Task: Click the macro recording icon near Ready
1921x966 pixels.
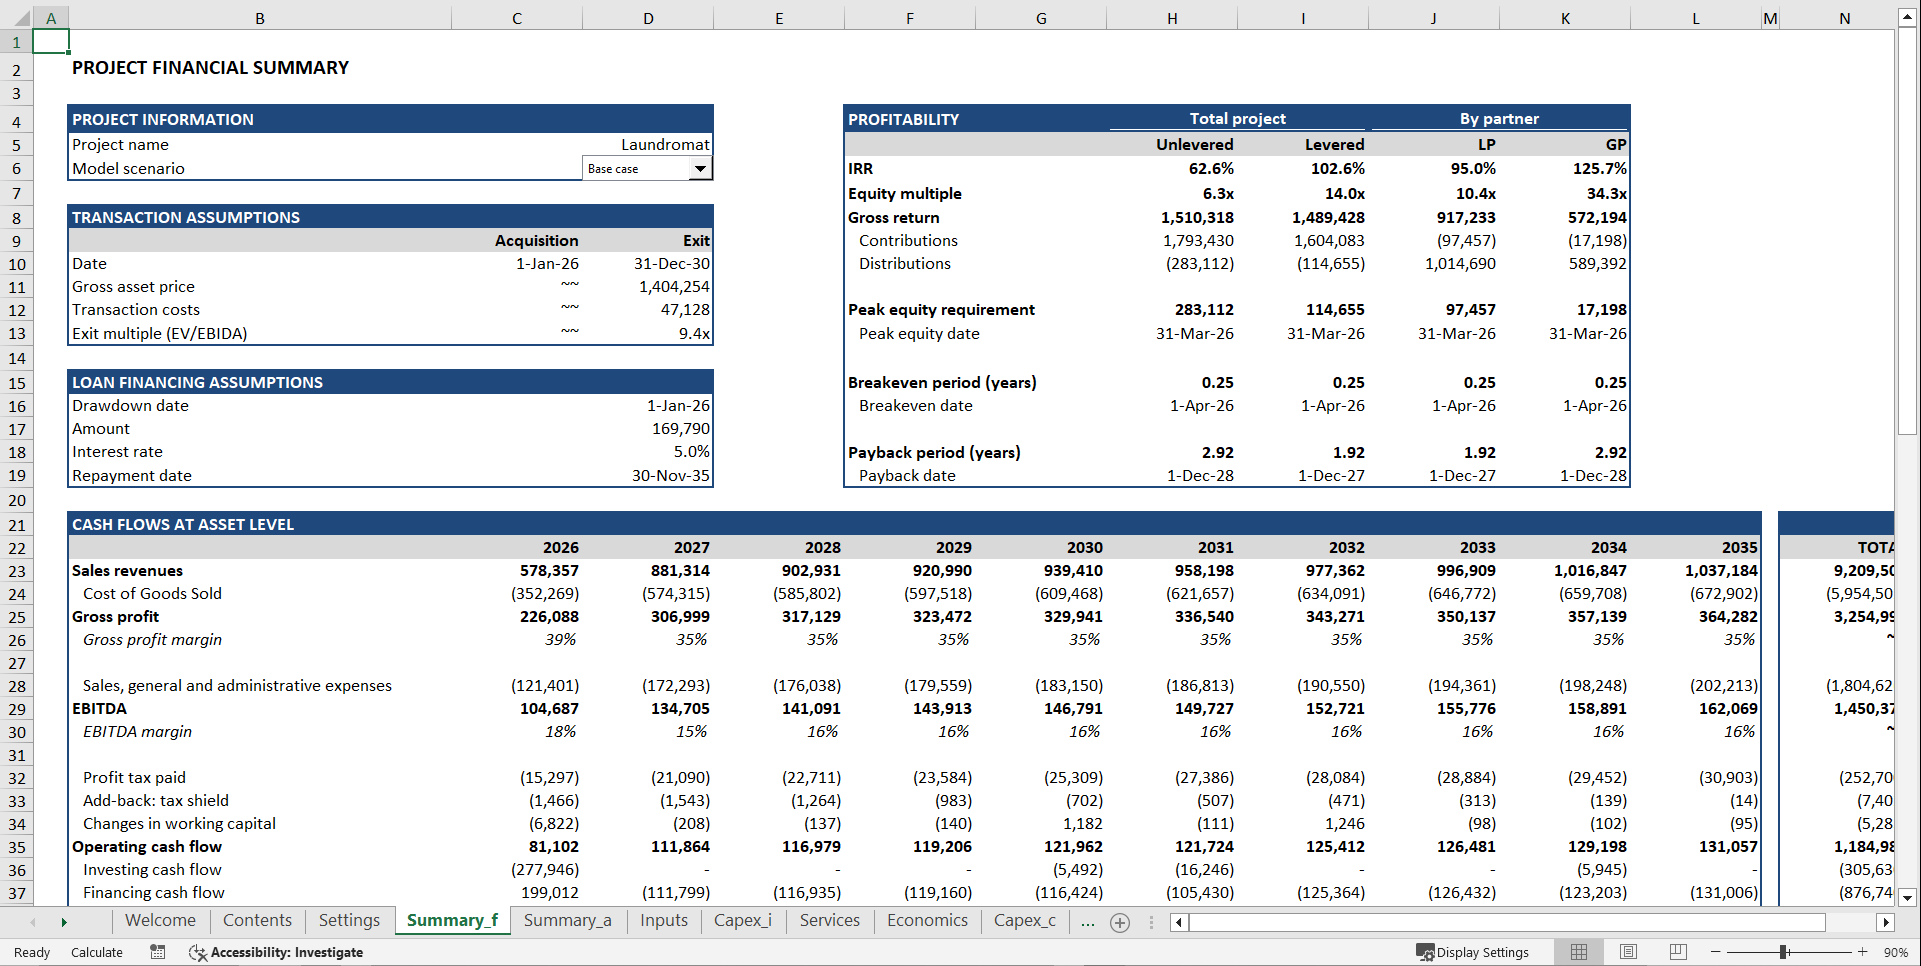Action: (x=157, y=951)
